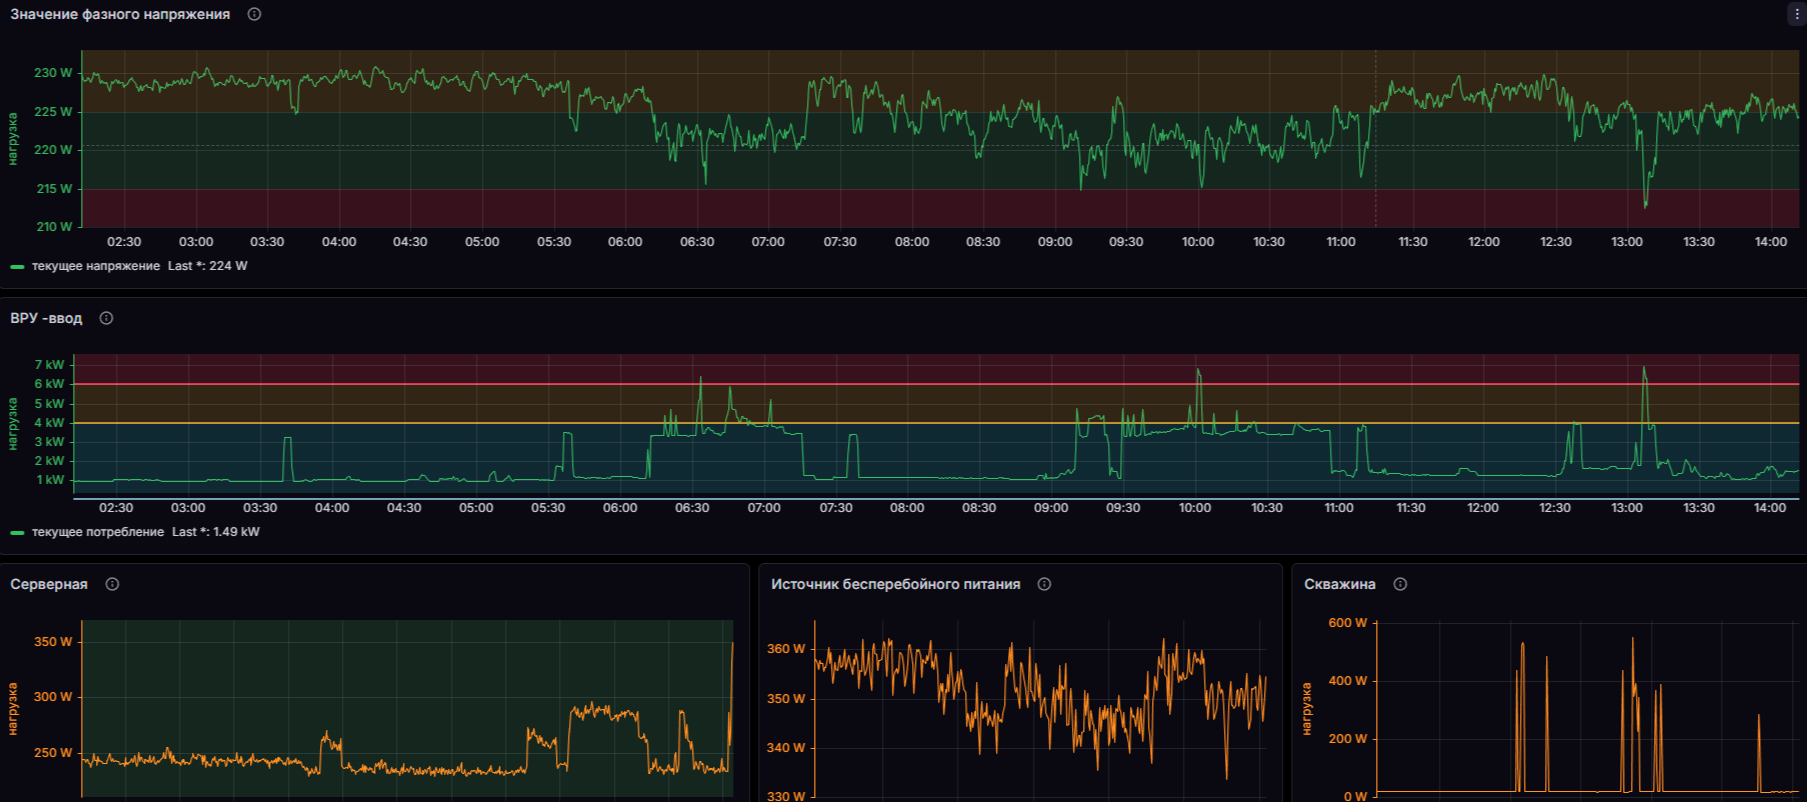1807x802 pixels.
Task: Toggle текущее напряжение series in legend
Action: pos(95,266)
